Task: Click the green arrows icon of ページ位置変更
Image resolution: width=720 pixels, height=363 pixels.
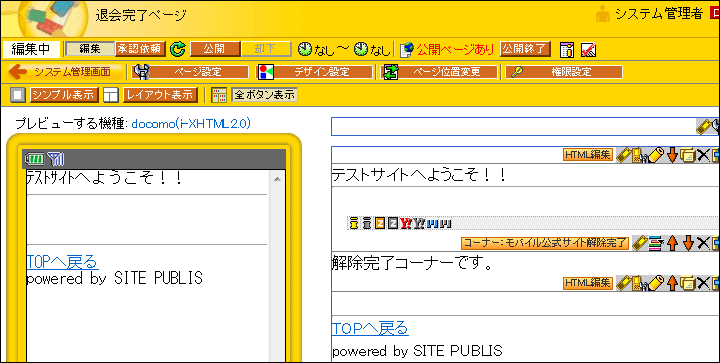Action: point(392,72)
